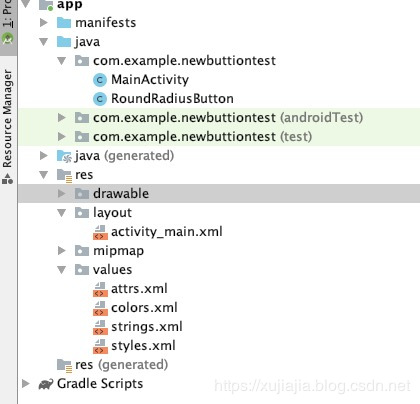
Task: Click the Android robot icon in sidebar
Action: tap(8, 39)
